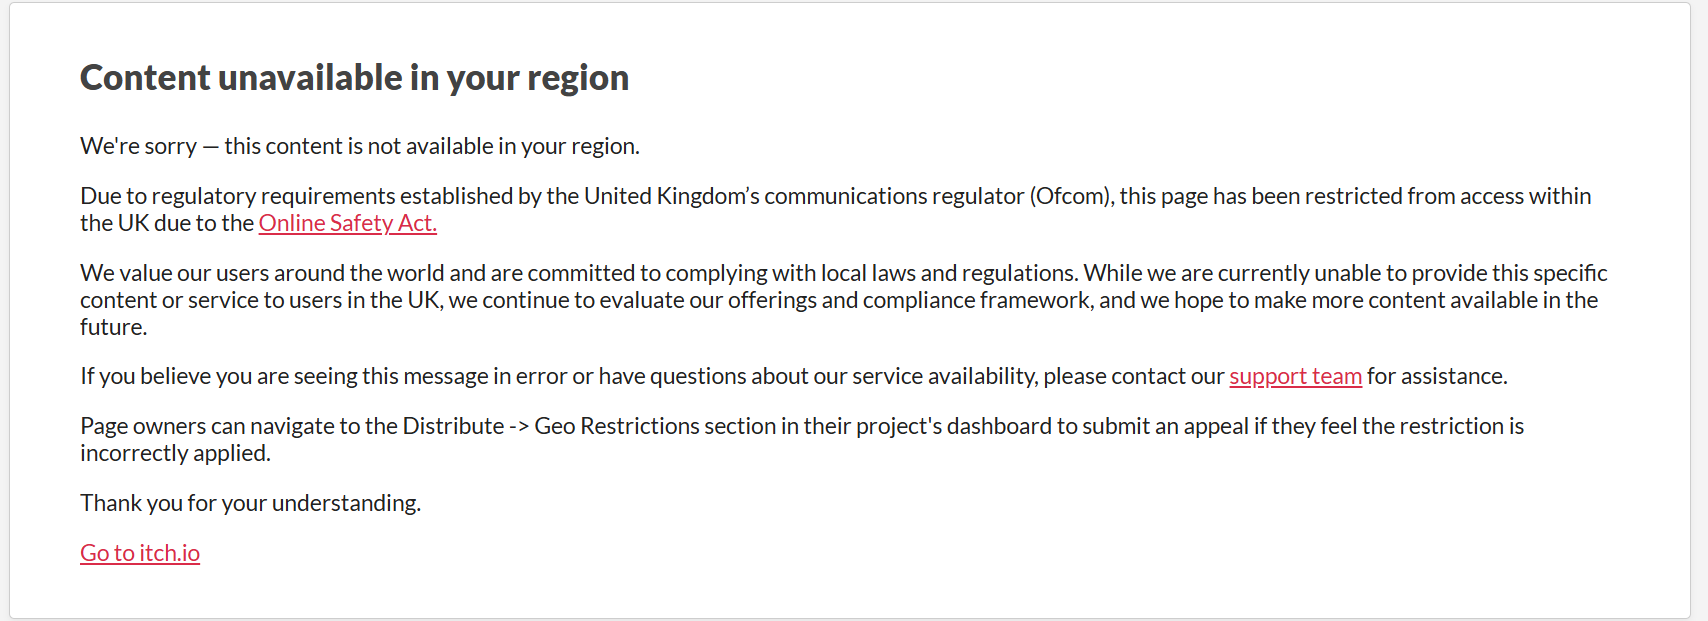Open the Online Safety Act link
The image size is (1708, 621).
coord(347,223)
